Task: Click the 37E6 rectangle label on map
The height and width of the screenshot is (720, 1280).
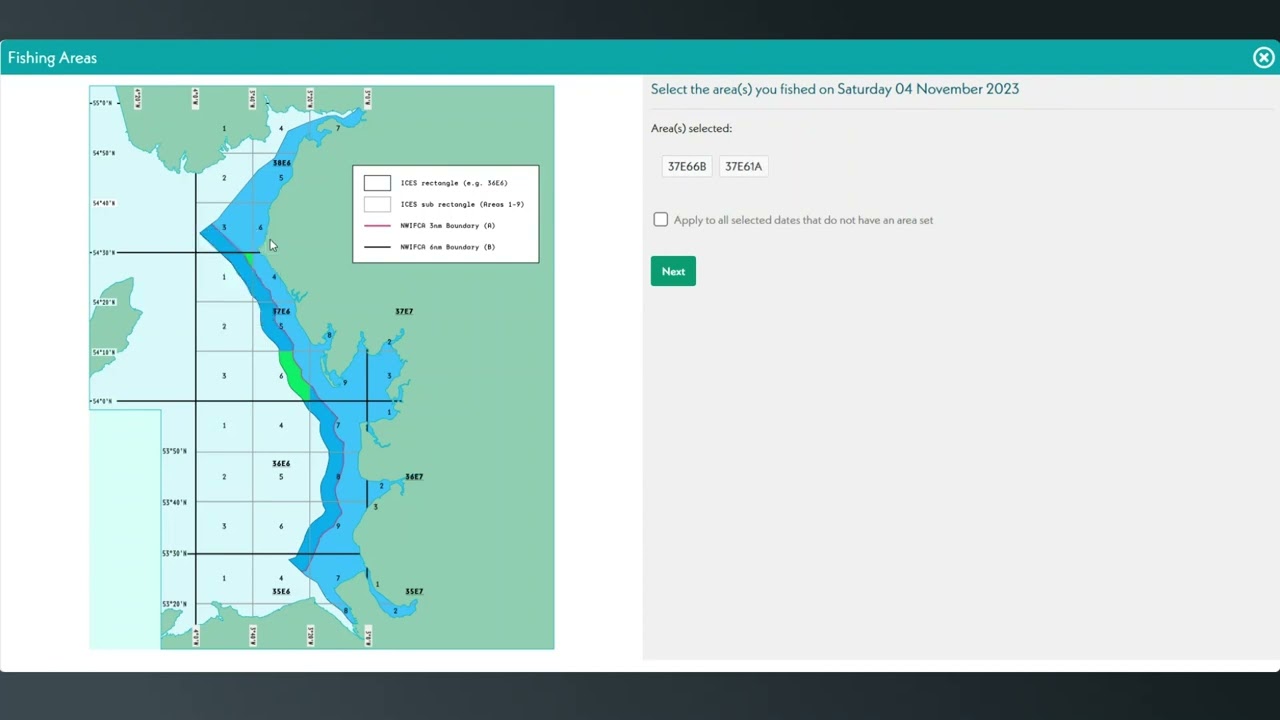Action: 282,312
